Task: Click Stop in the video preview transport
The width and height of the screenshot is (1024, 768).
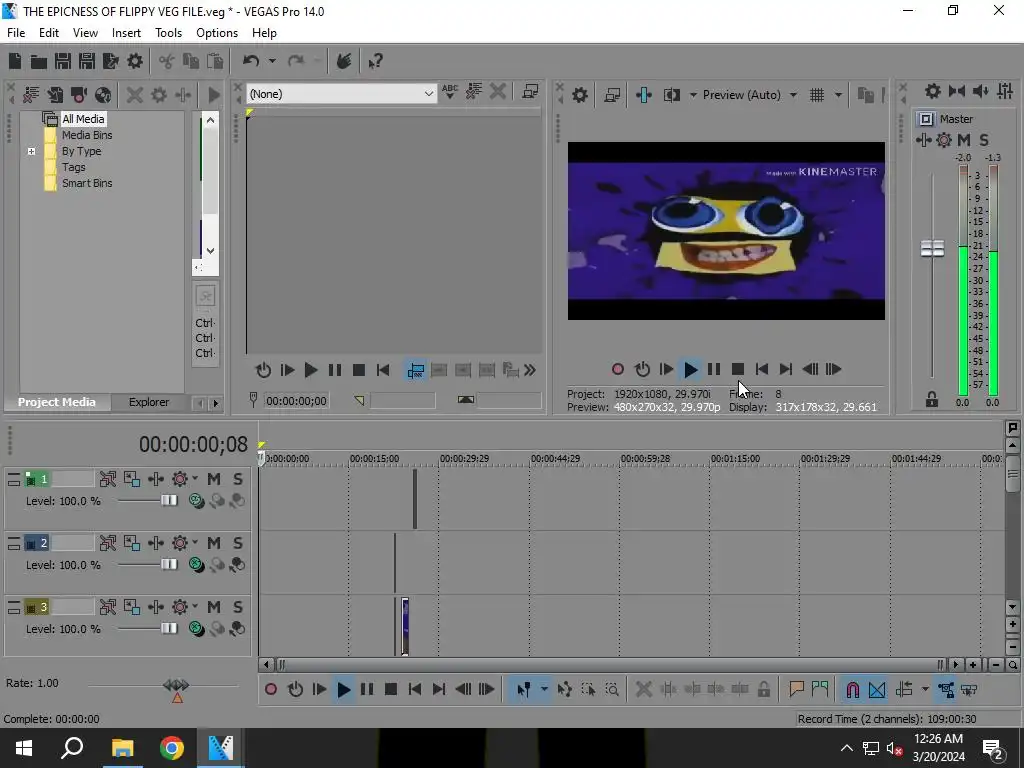Action: click(x=738, y=370)
